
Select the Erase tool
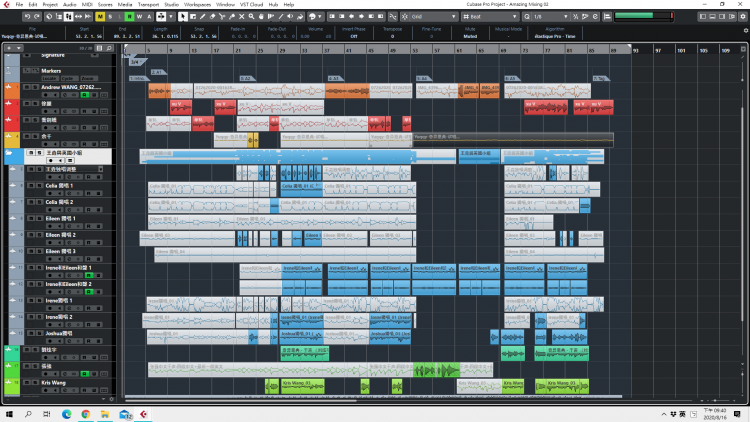pyautogui.click(x=212, y=17)
